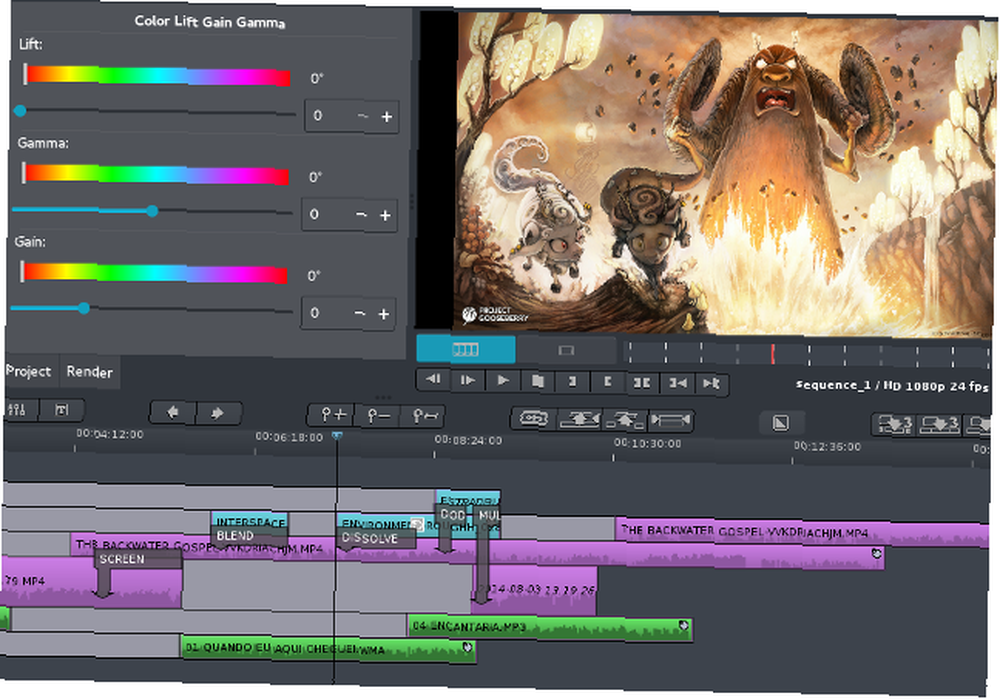
Task: Select the BLEND compositor
Action: tap(249, 536)
